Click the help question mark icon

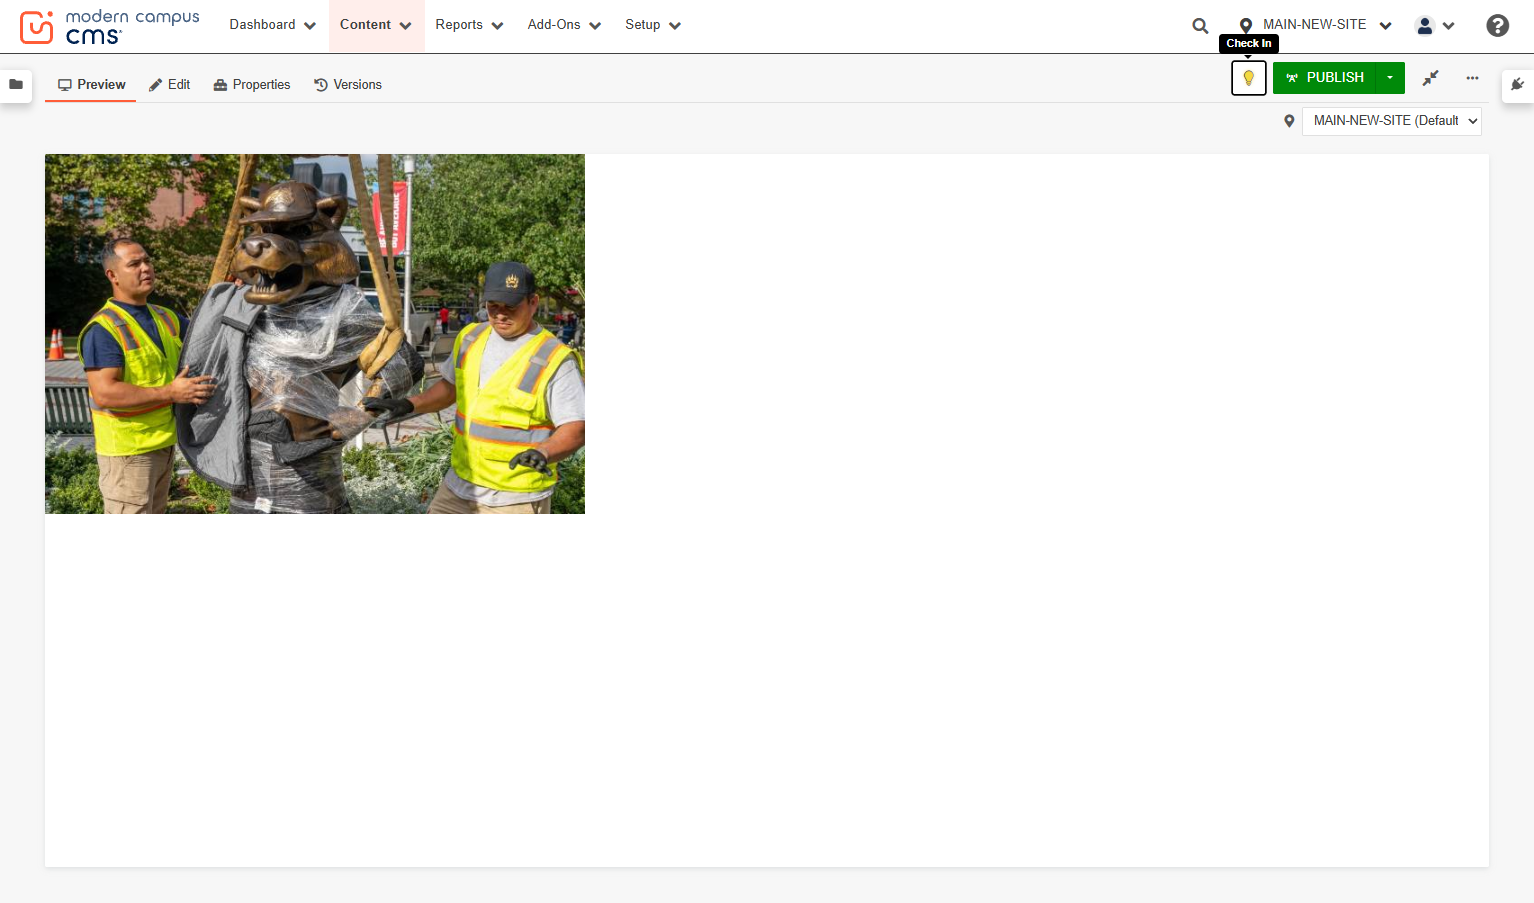tap(1497, 26)
